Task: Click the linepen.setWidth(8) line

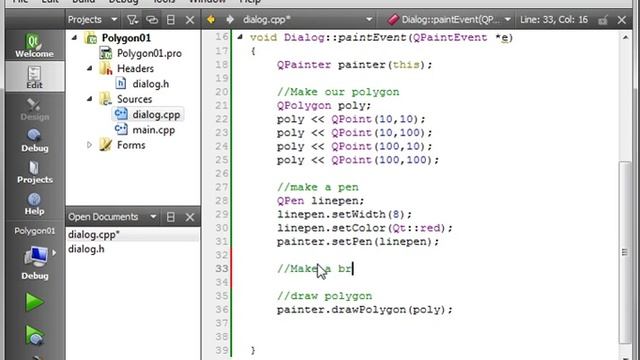Action: [x=344, y=214]
